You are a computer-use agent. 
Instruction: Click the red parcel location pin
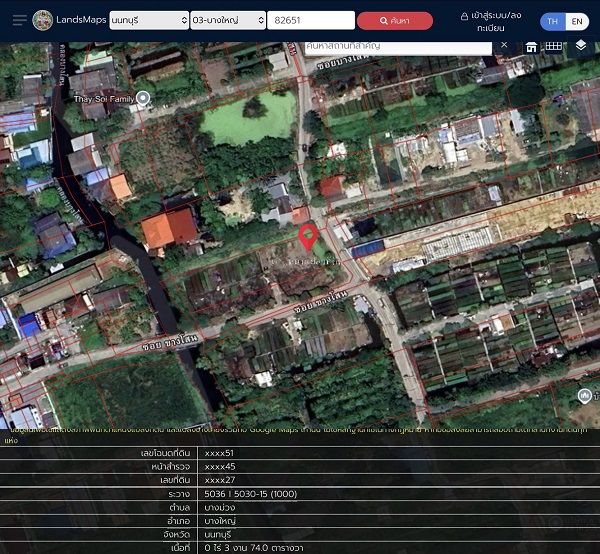pos(309,237)
